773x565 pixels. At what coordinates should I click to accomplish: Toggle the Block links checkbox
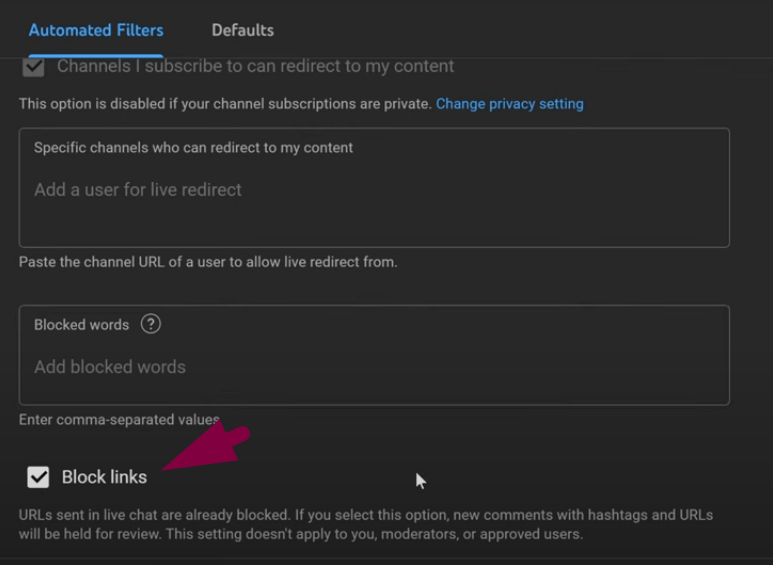pyautogui.click(x=38, y=477)
